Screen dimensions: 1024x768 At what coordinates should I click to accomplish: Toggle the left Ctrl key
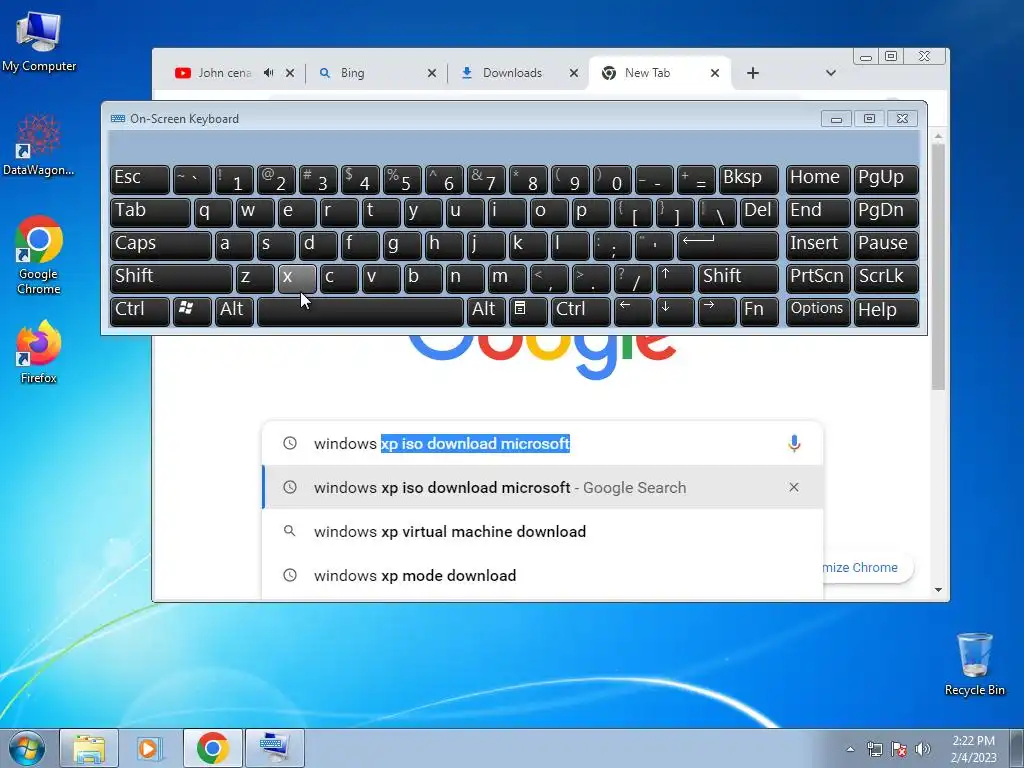(x=140, y=312)
